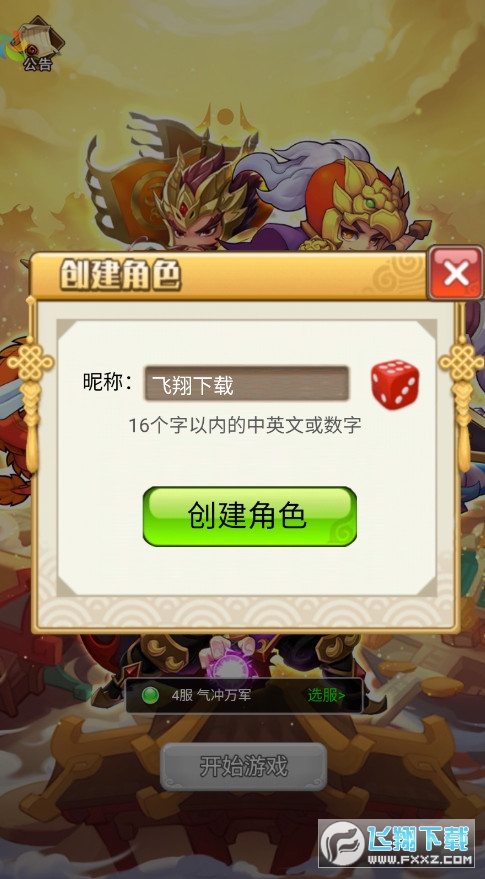The width and height of the screenshot is (485, 879).
Task: Click the 选服> server selection link
Action: point(326,696)
